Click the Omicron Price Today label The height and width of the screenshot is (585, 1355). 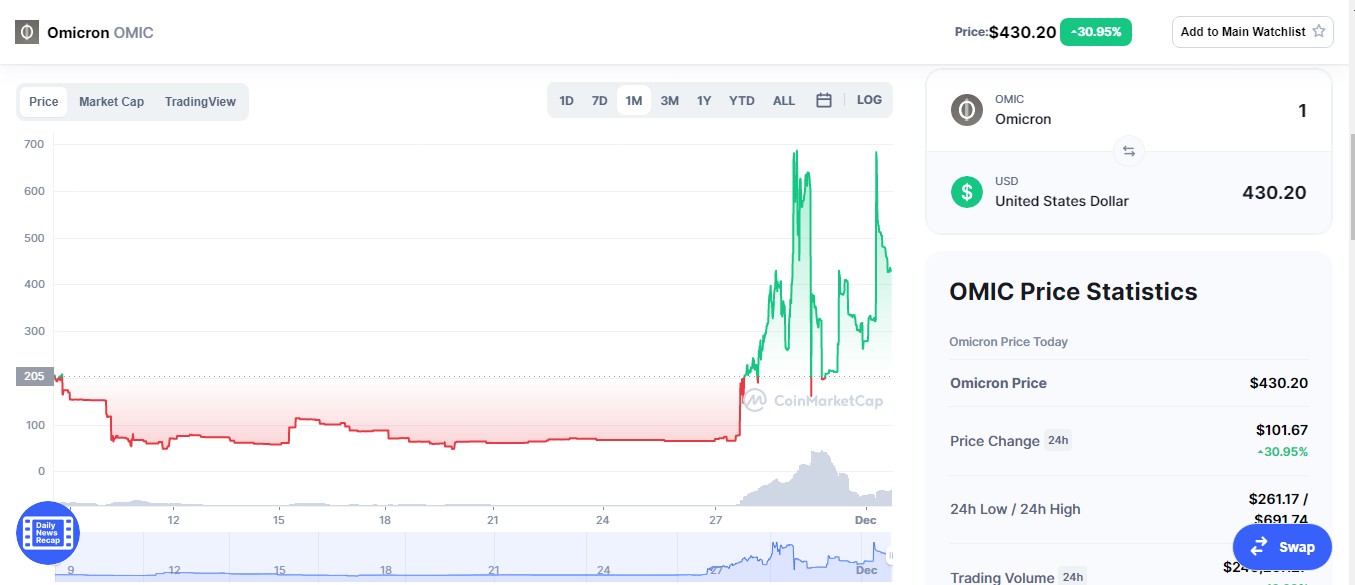[x=1008, y=342]
